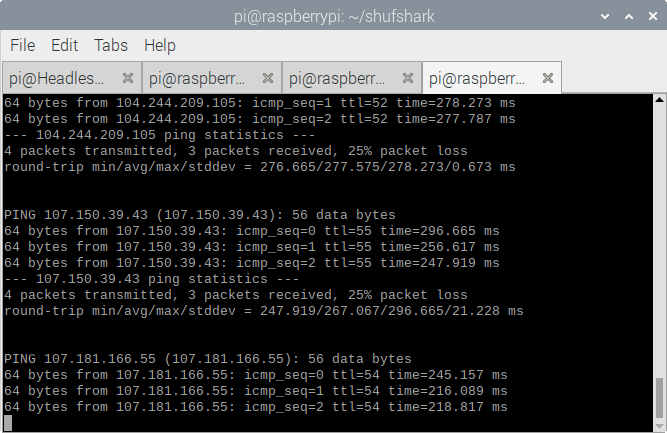Close the pi@Headles... tab
Image resolution: width=667 pixels, height=433 pixels.
(x=128, y=78)
